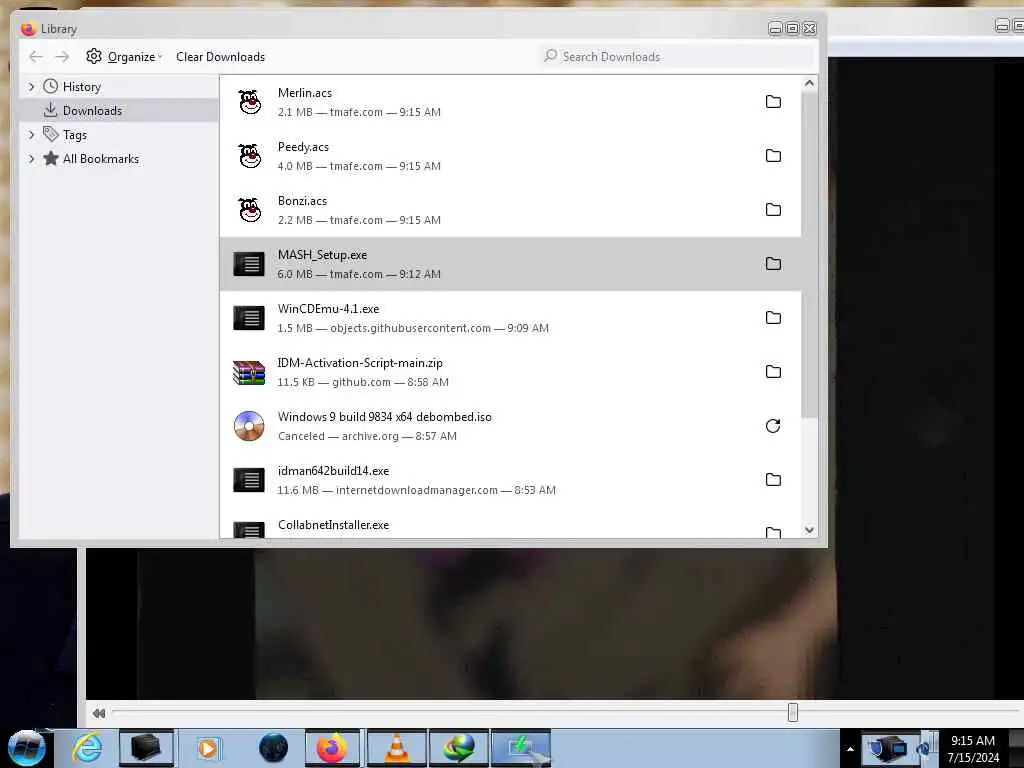Viewport: 1024px width, 768px height.
Task: Go back with the Library back arrow
Action: tap(36, 57)
